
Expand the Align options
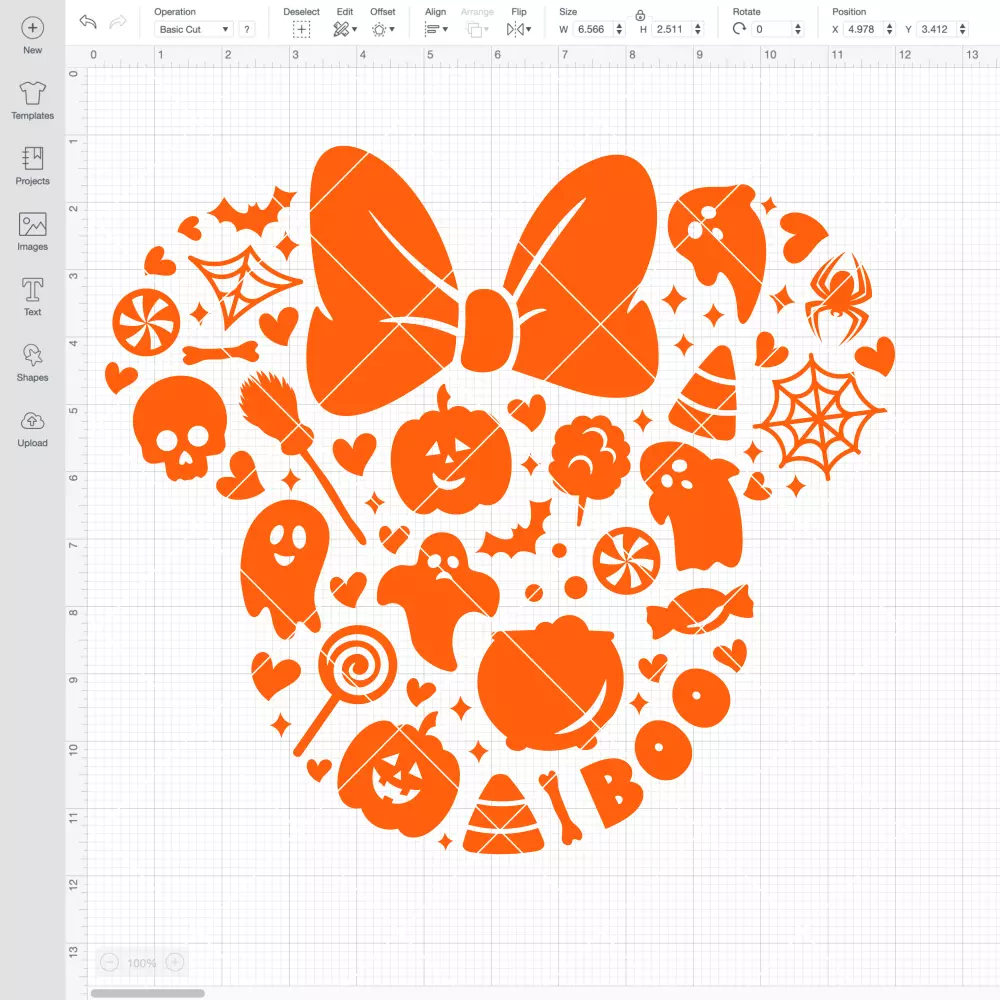[436, 29]
